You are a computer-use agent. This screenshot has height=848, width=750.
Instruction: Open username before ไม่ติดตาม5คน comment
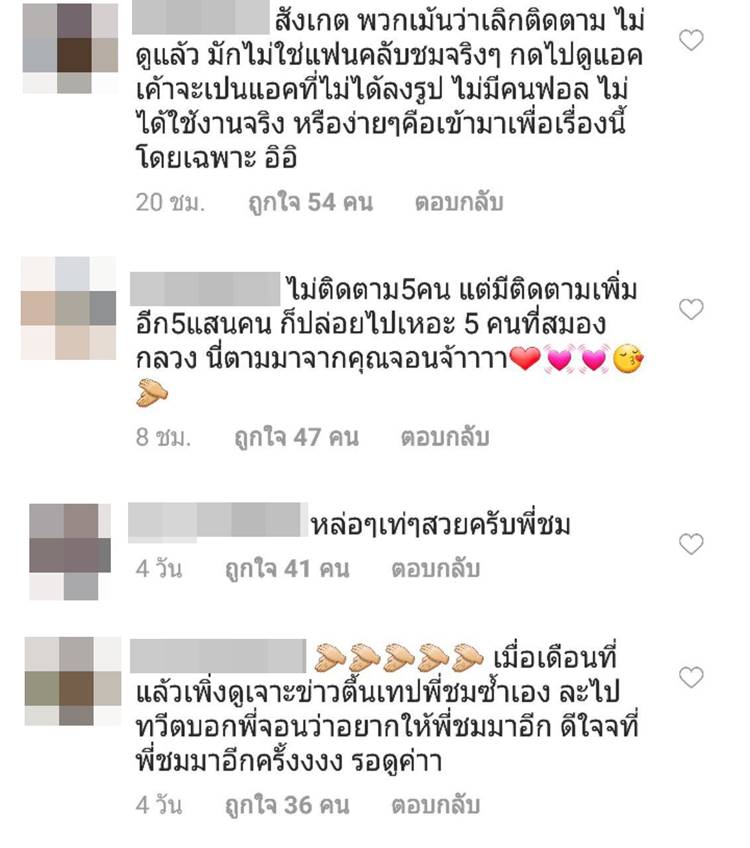(x=205, y=290)
